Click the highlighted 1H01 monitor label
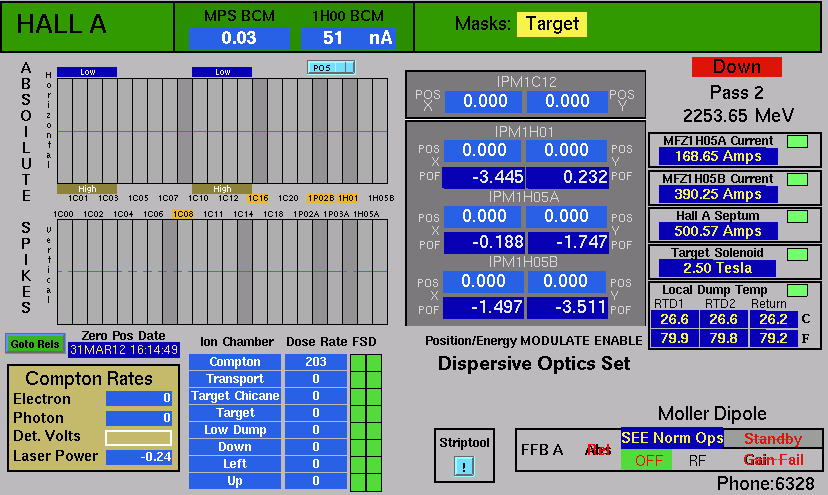The width and height of the screenshot is (828, 495). 347,198
